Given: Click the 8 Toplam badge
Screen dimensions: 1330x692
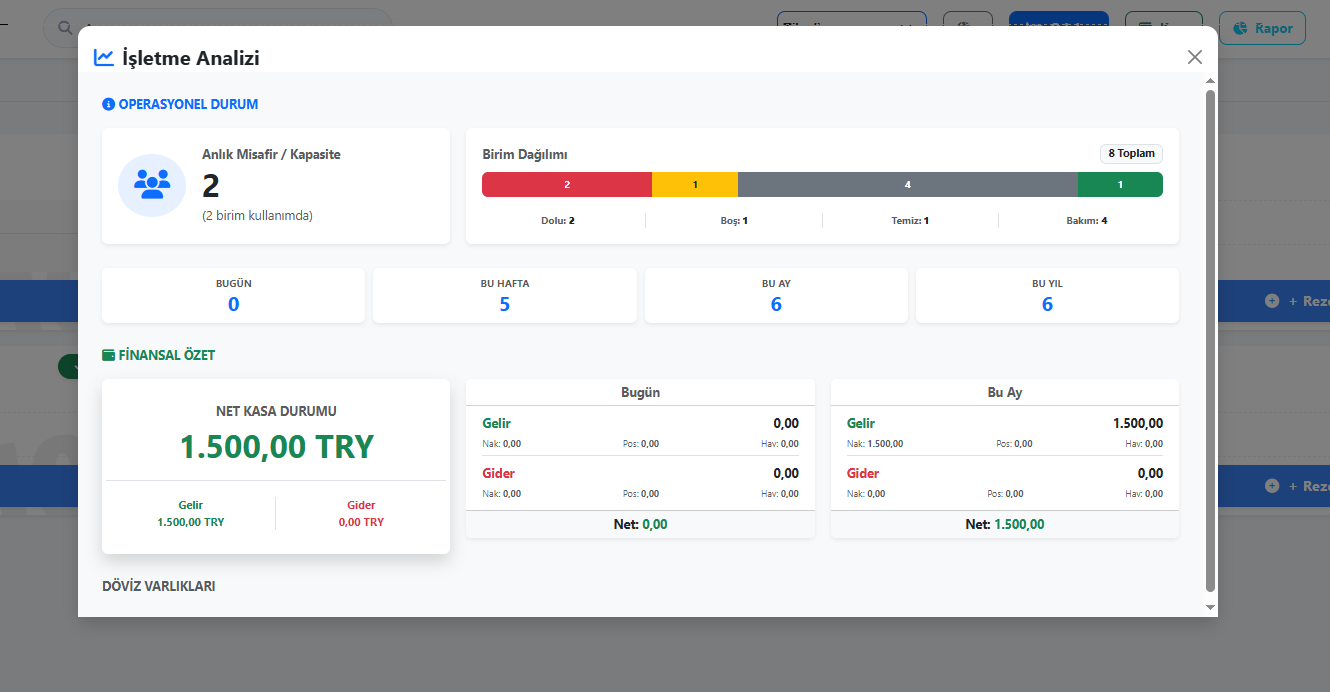Looking at the screenshot, I should pos(1131,154).
